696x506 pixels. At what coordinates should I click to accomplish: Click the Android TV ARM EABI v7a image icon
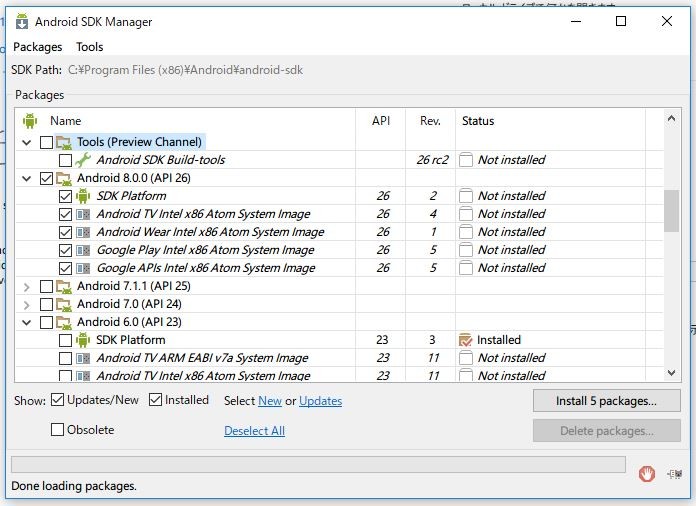(x=83, y=358)
